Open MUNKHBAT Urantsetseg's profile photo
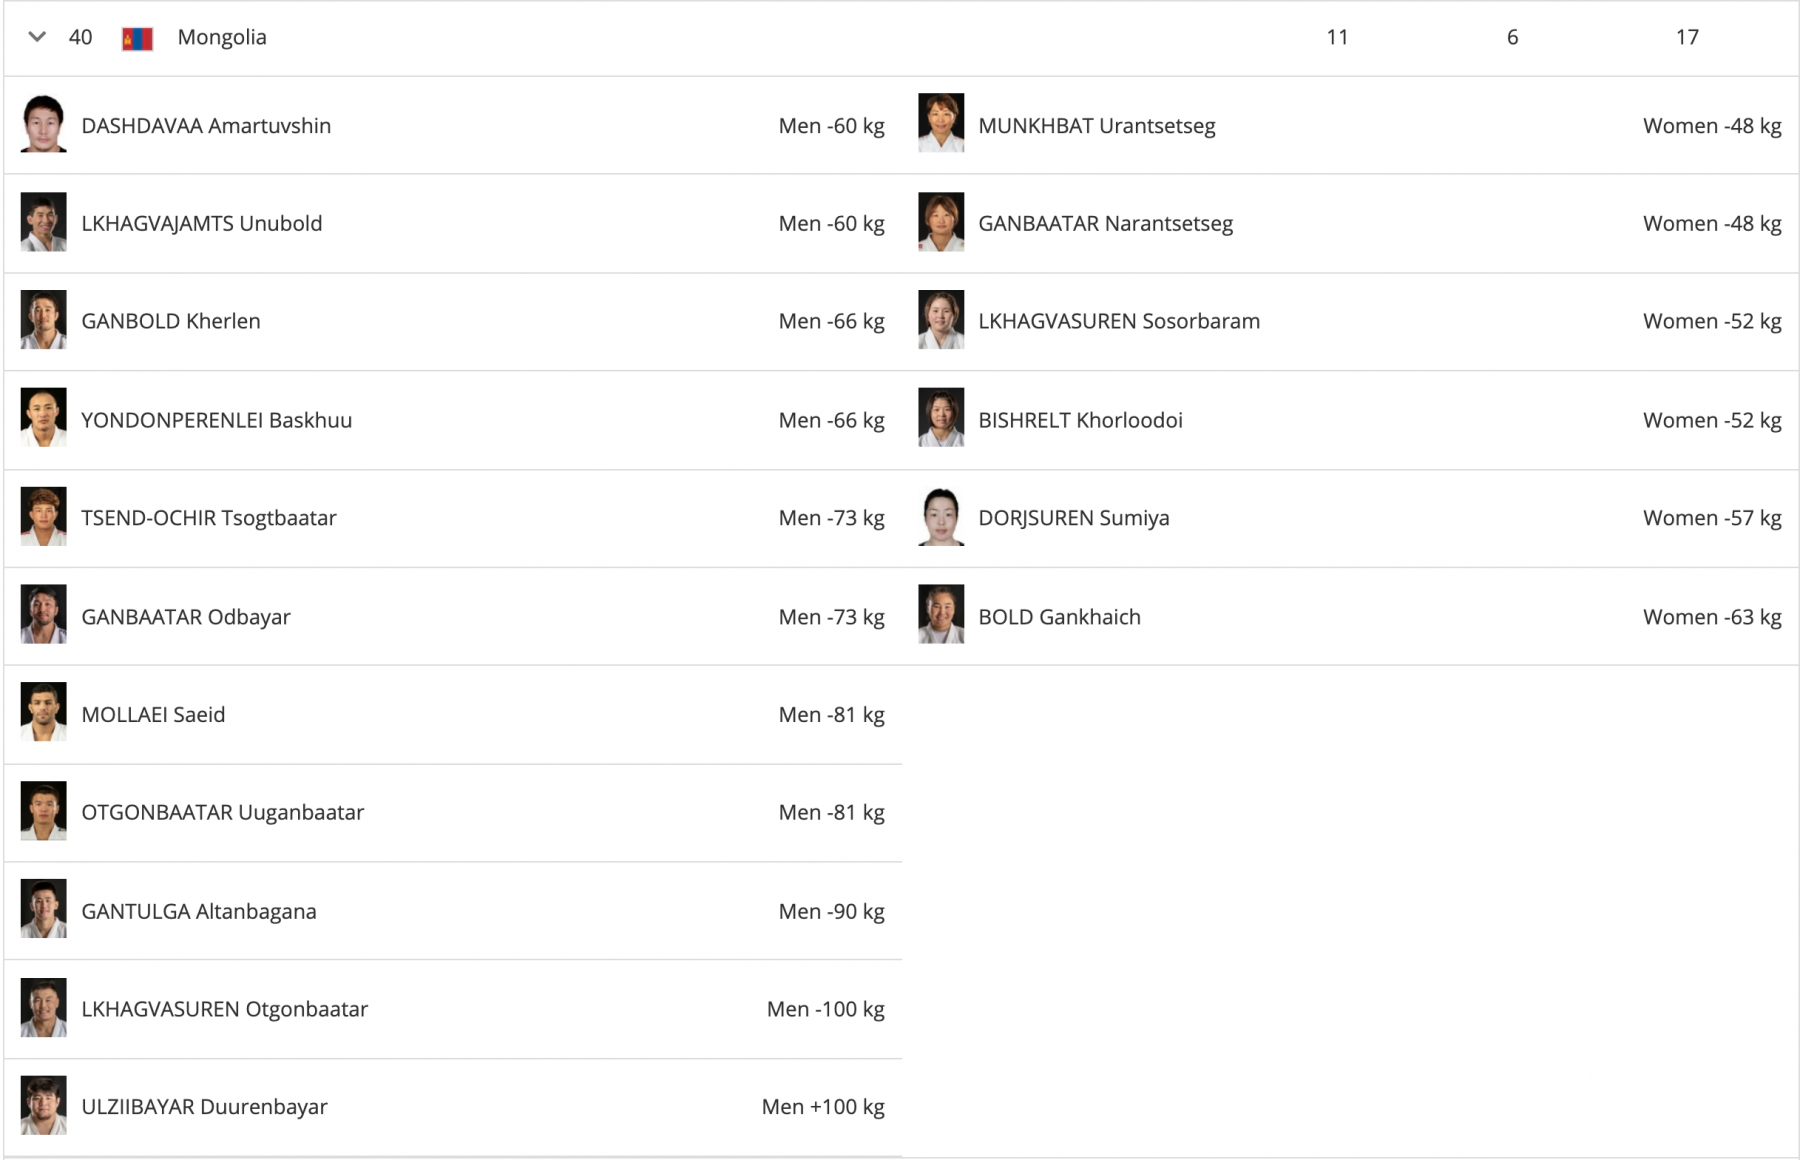 pos(941,124)
